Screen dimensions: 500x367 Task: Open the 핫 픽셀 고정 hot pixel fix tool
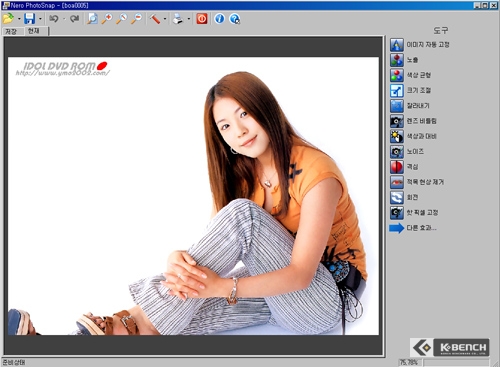pyautogui.click(x=414, y=213)
